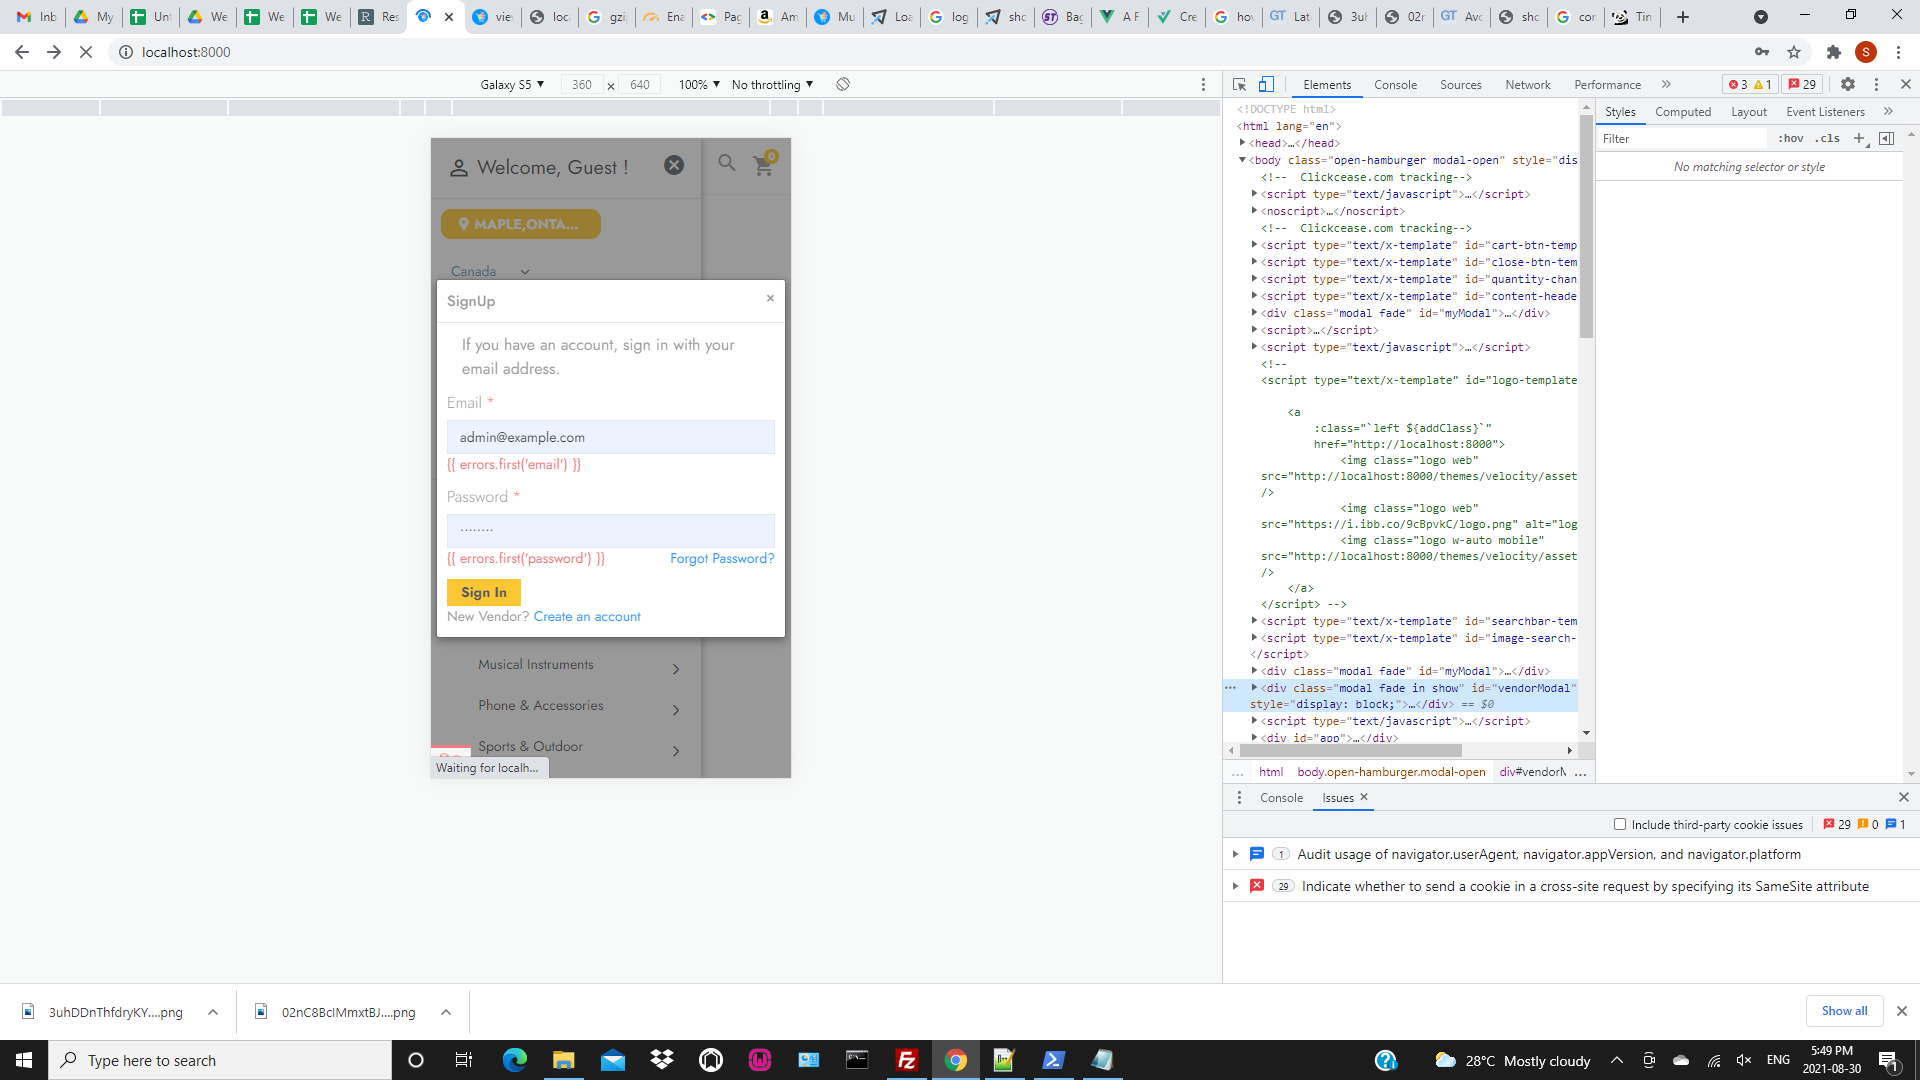Expand the head element node
The width and height of the screenshot is (1920, 1080).
click(x=1243, y=143)
